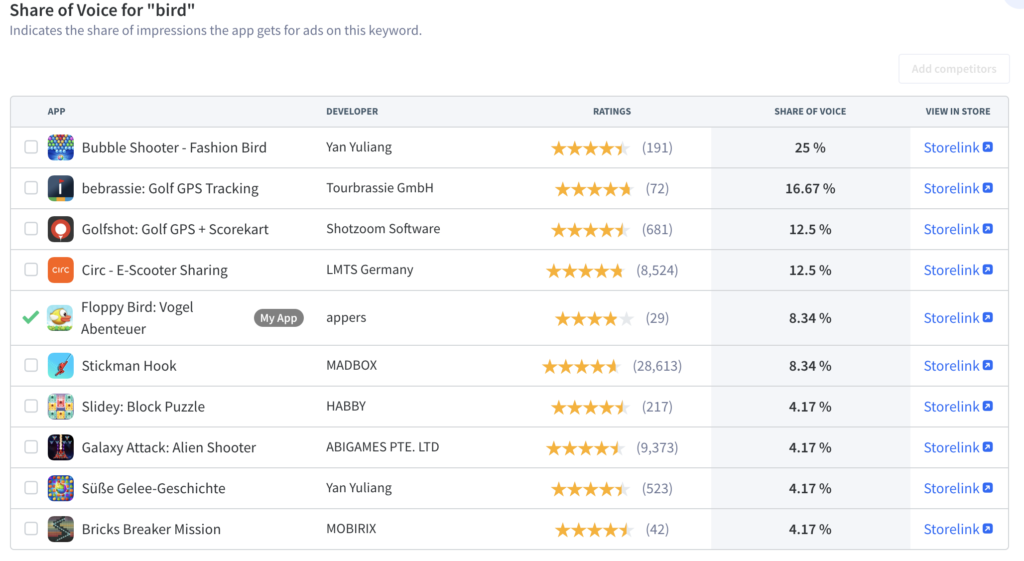Tick the Slidey: Block Puzzle checkbox

point(31,406)
